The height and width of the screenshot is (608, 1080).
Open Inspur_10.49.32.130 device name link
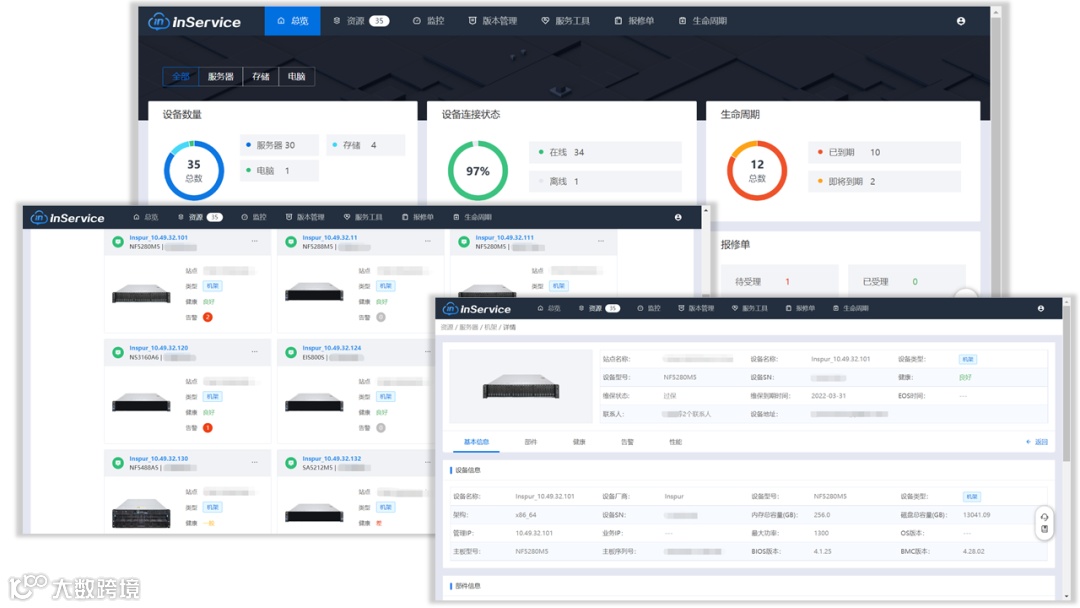(x=158, y=459)
